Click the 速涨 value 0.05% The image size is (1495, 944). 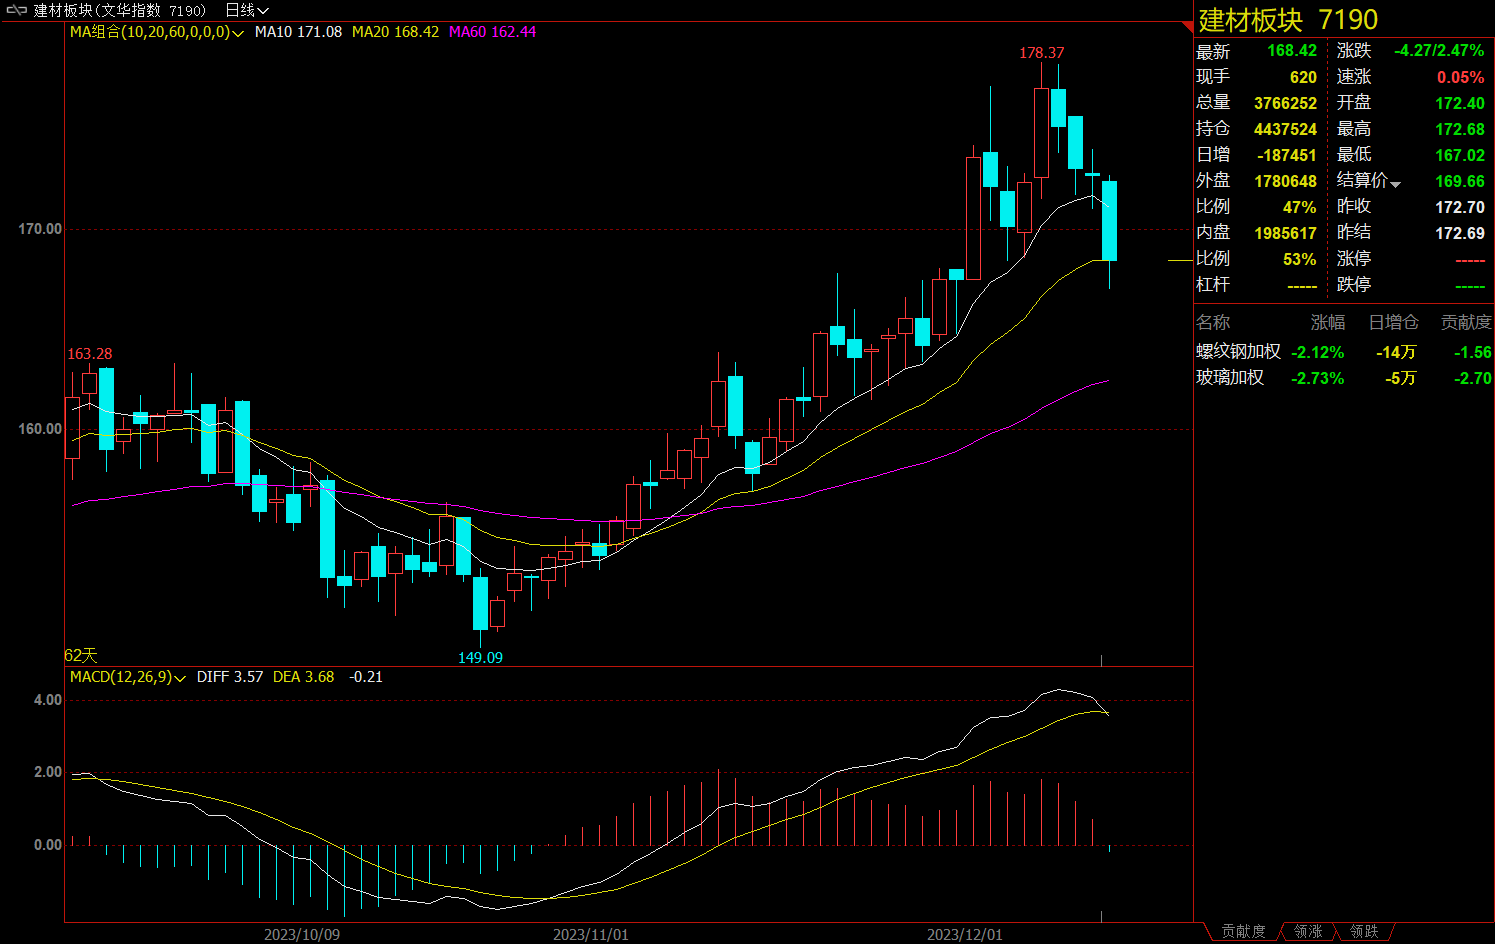click(x=1461, y=77)
